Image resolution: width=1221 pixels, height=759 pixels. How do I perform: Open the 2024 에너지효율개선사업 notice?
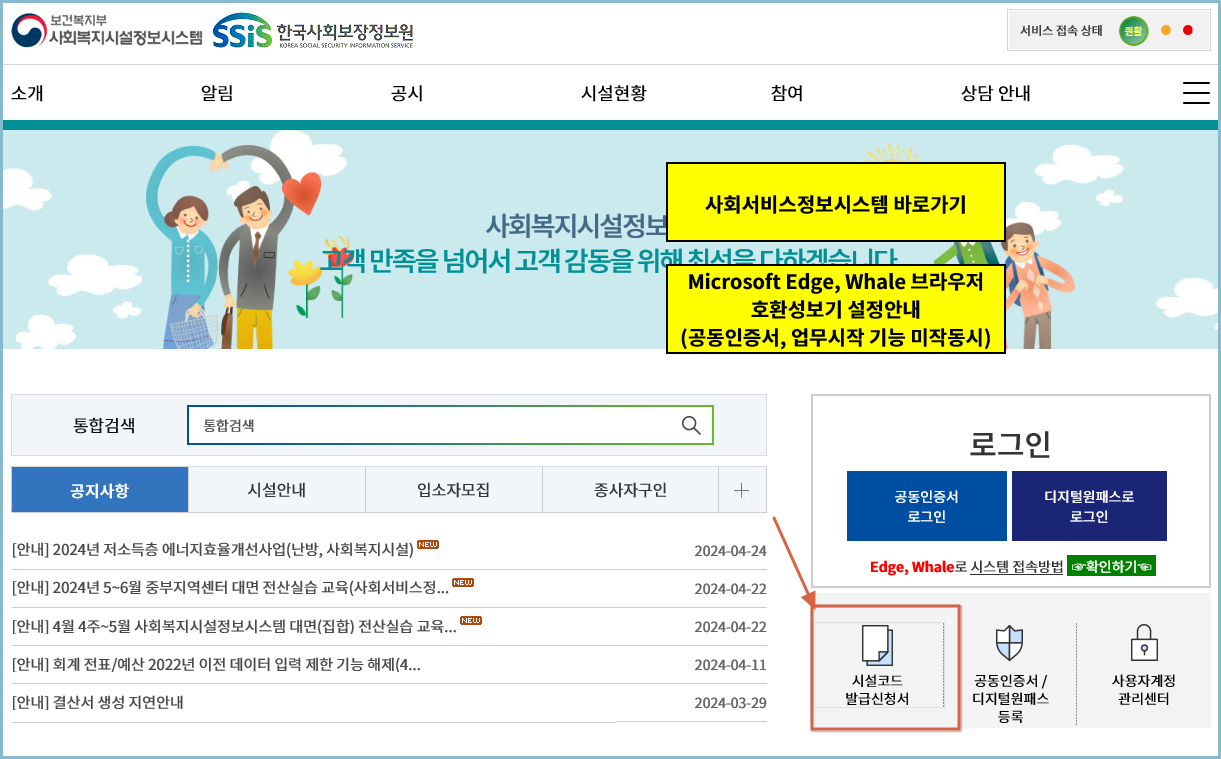click(x=230, y=551)
